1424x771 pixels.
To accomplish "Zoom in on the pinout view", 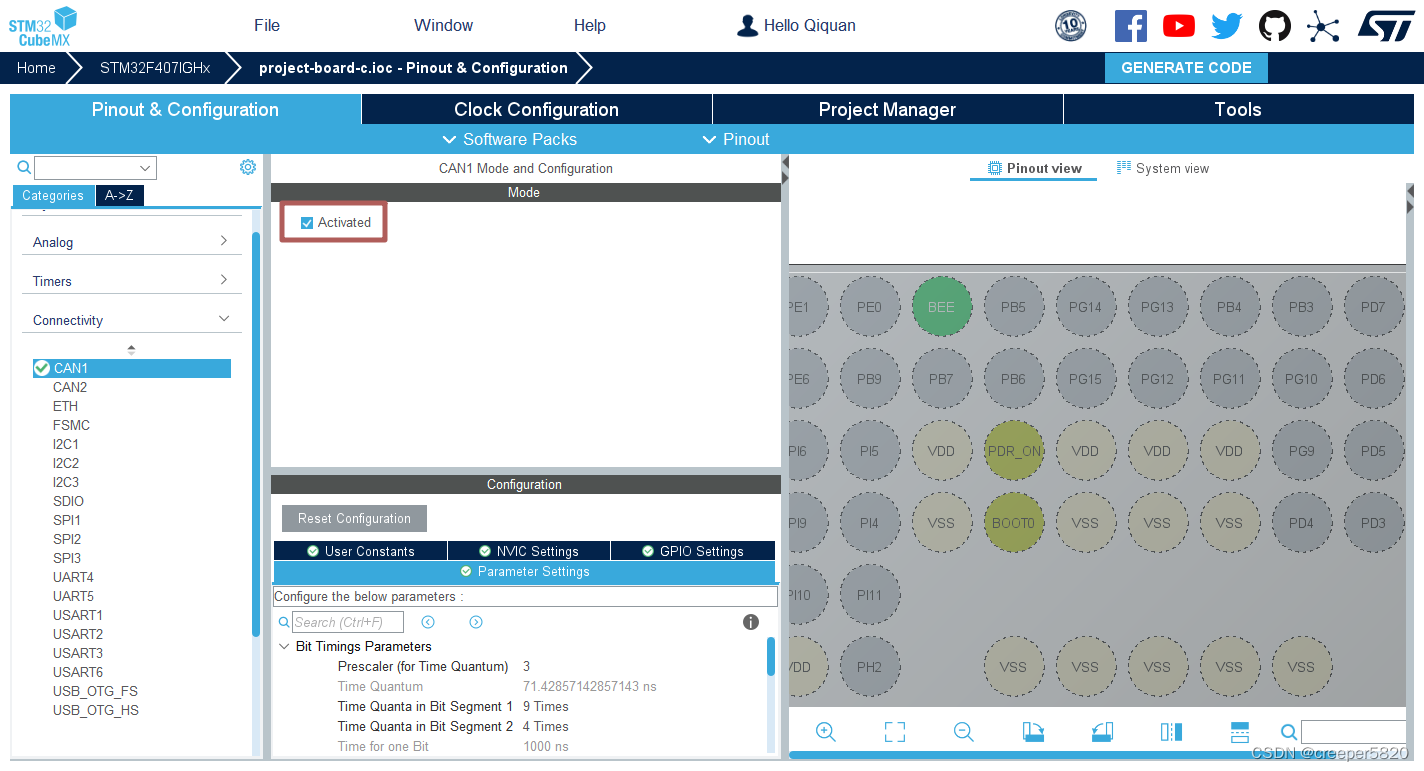I will (x=826, y=732).
